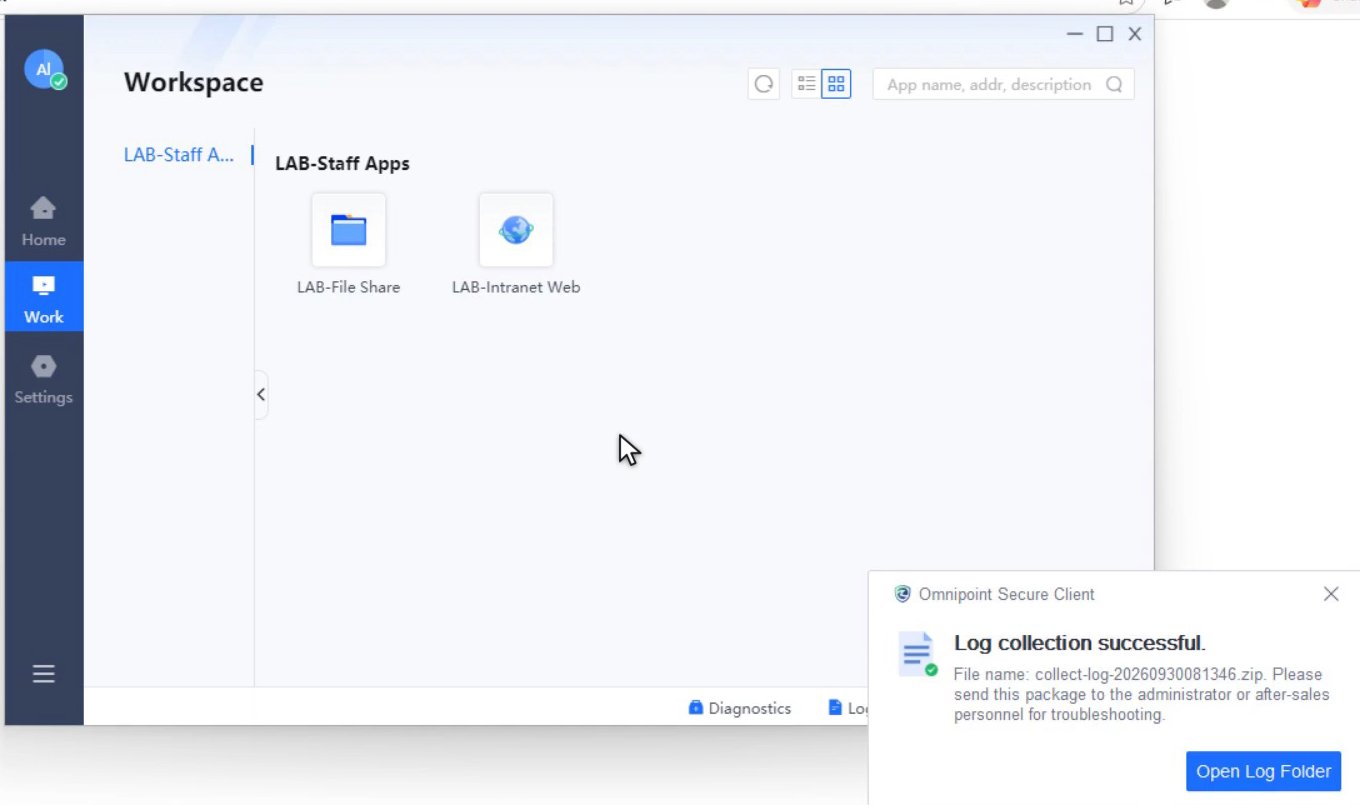Collapse the category side panel arrow

[261, 394]
